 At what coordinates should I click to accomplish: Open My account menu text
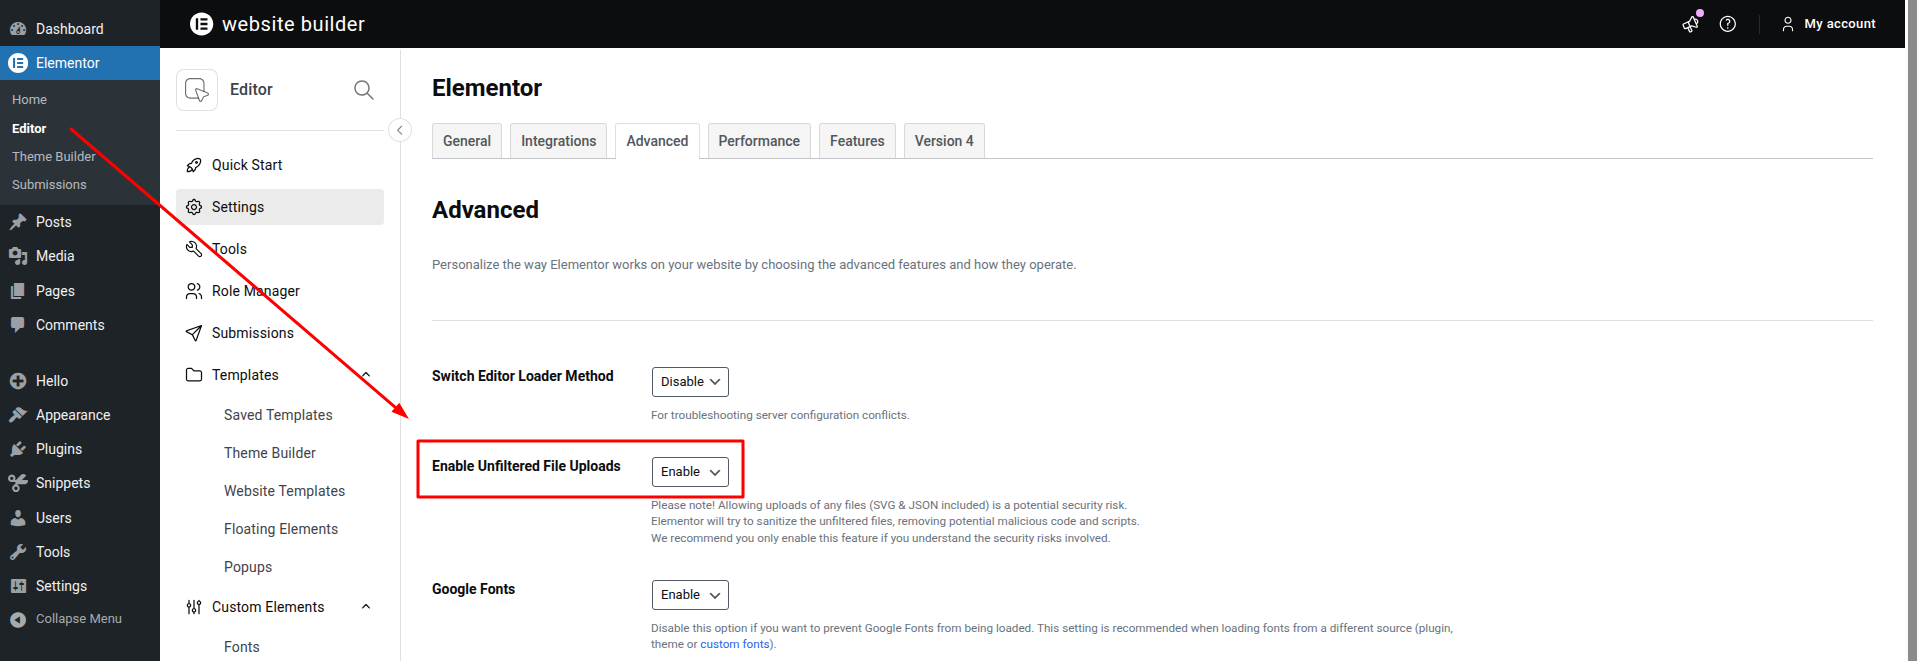(x=1840, y=24)
